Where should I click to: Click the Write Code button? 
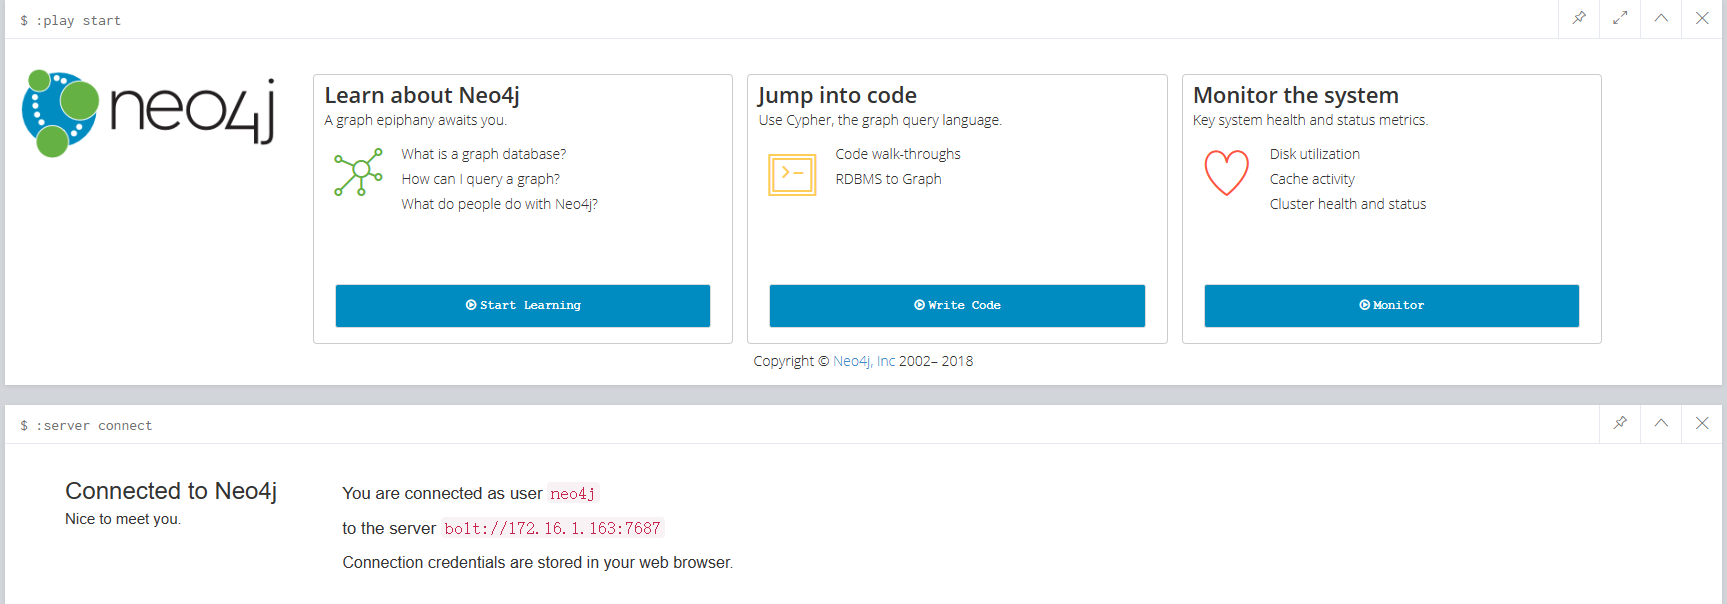(x=957, y=306)
